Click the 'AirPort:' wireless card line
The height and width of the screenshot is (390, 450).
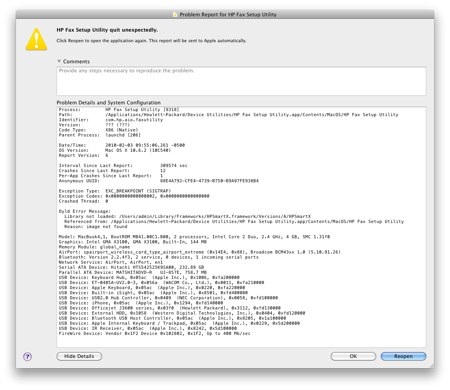coord(200,252)
